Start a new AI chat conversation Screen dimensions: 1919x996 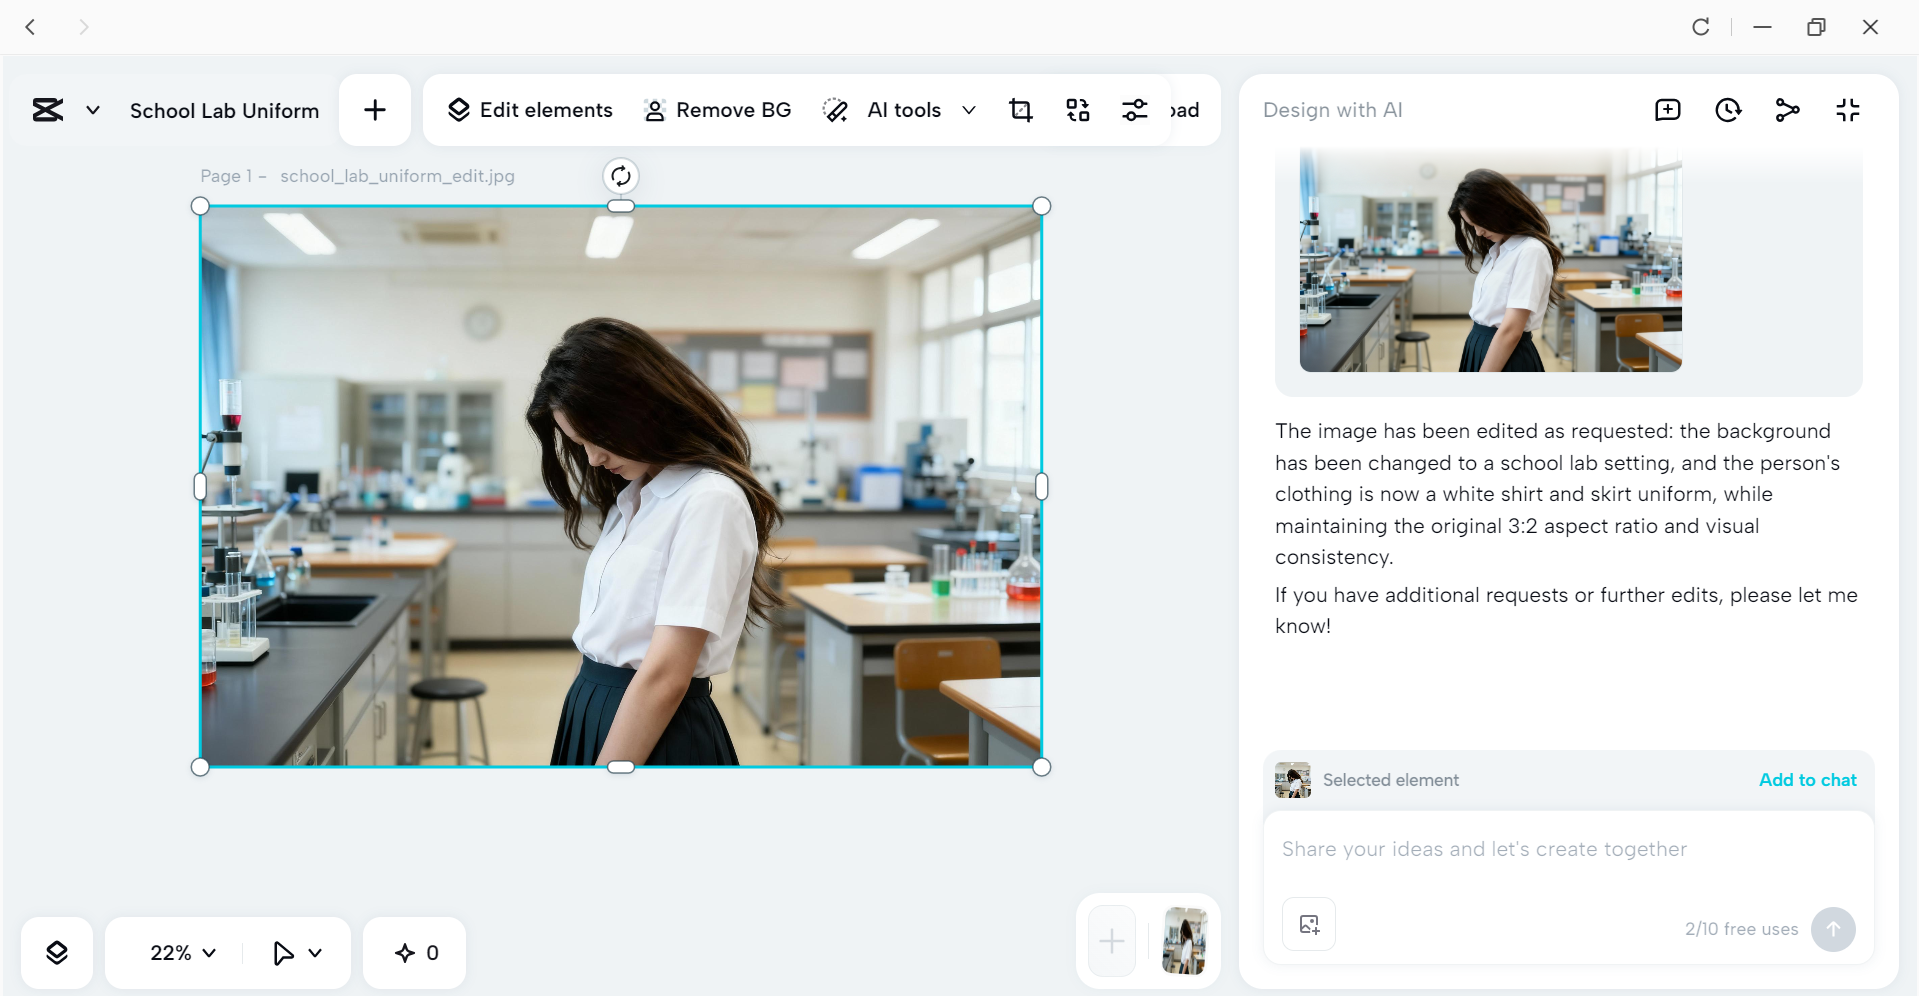pyautogui.click(x=1667, y=110)
